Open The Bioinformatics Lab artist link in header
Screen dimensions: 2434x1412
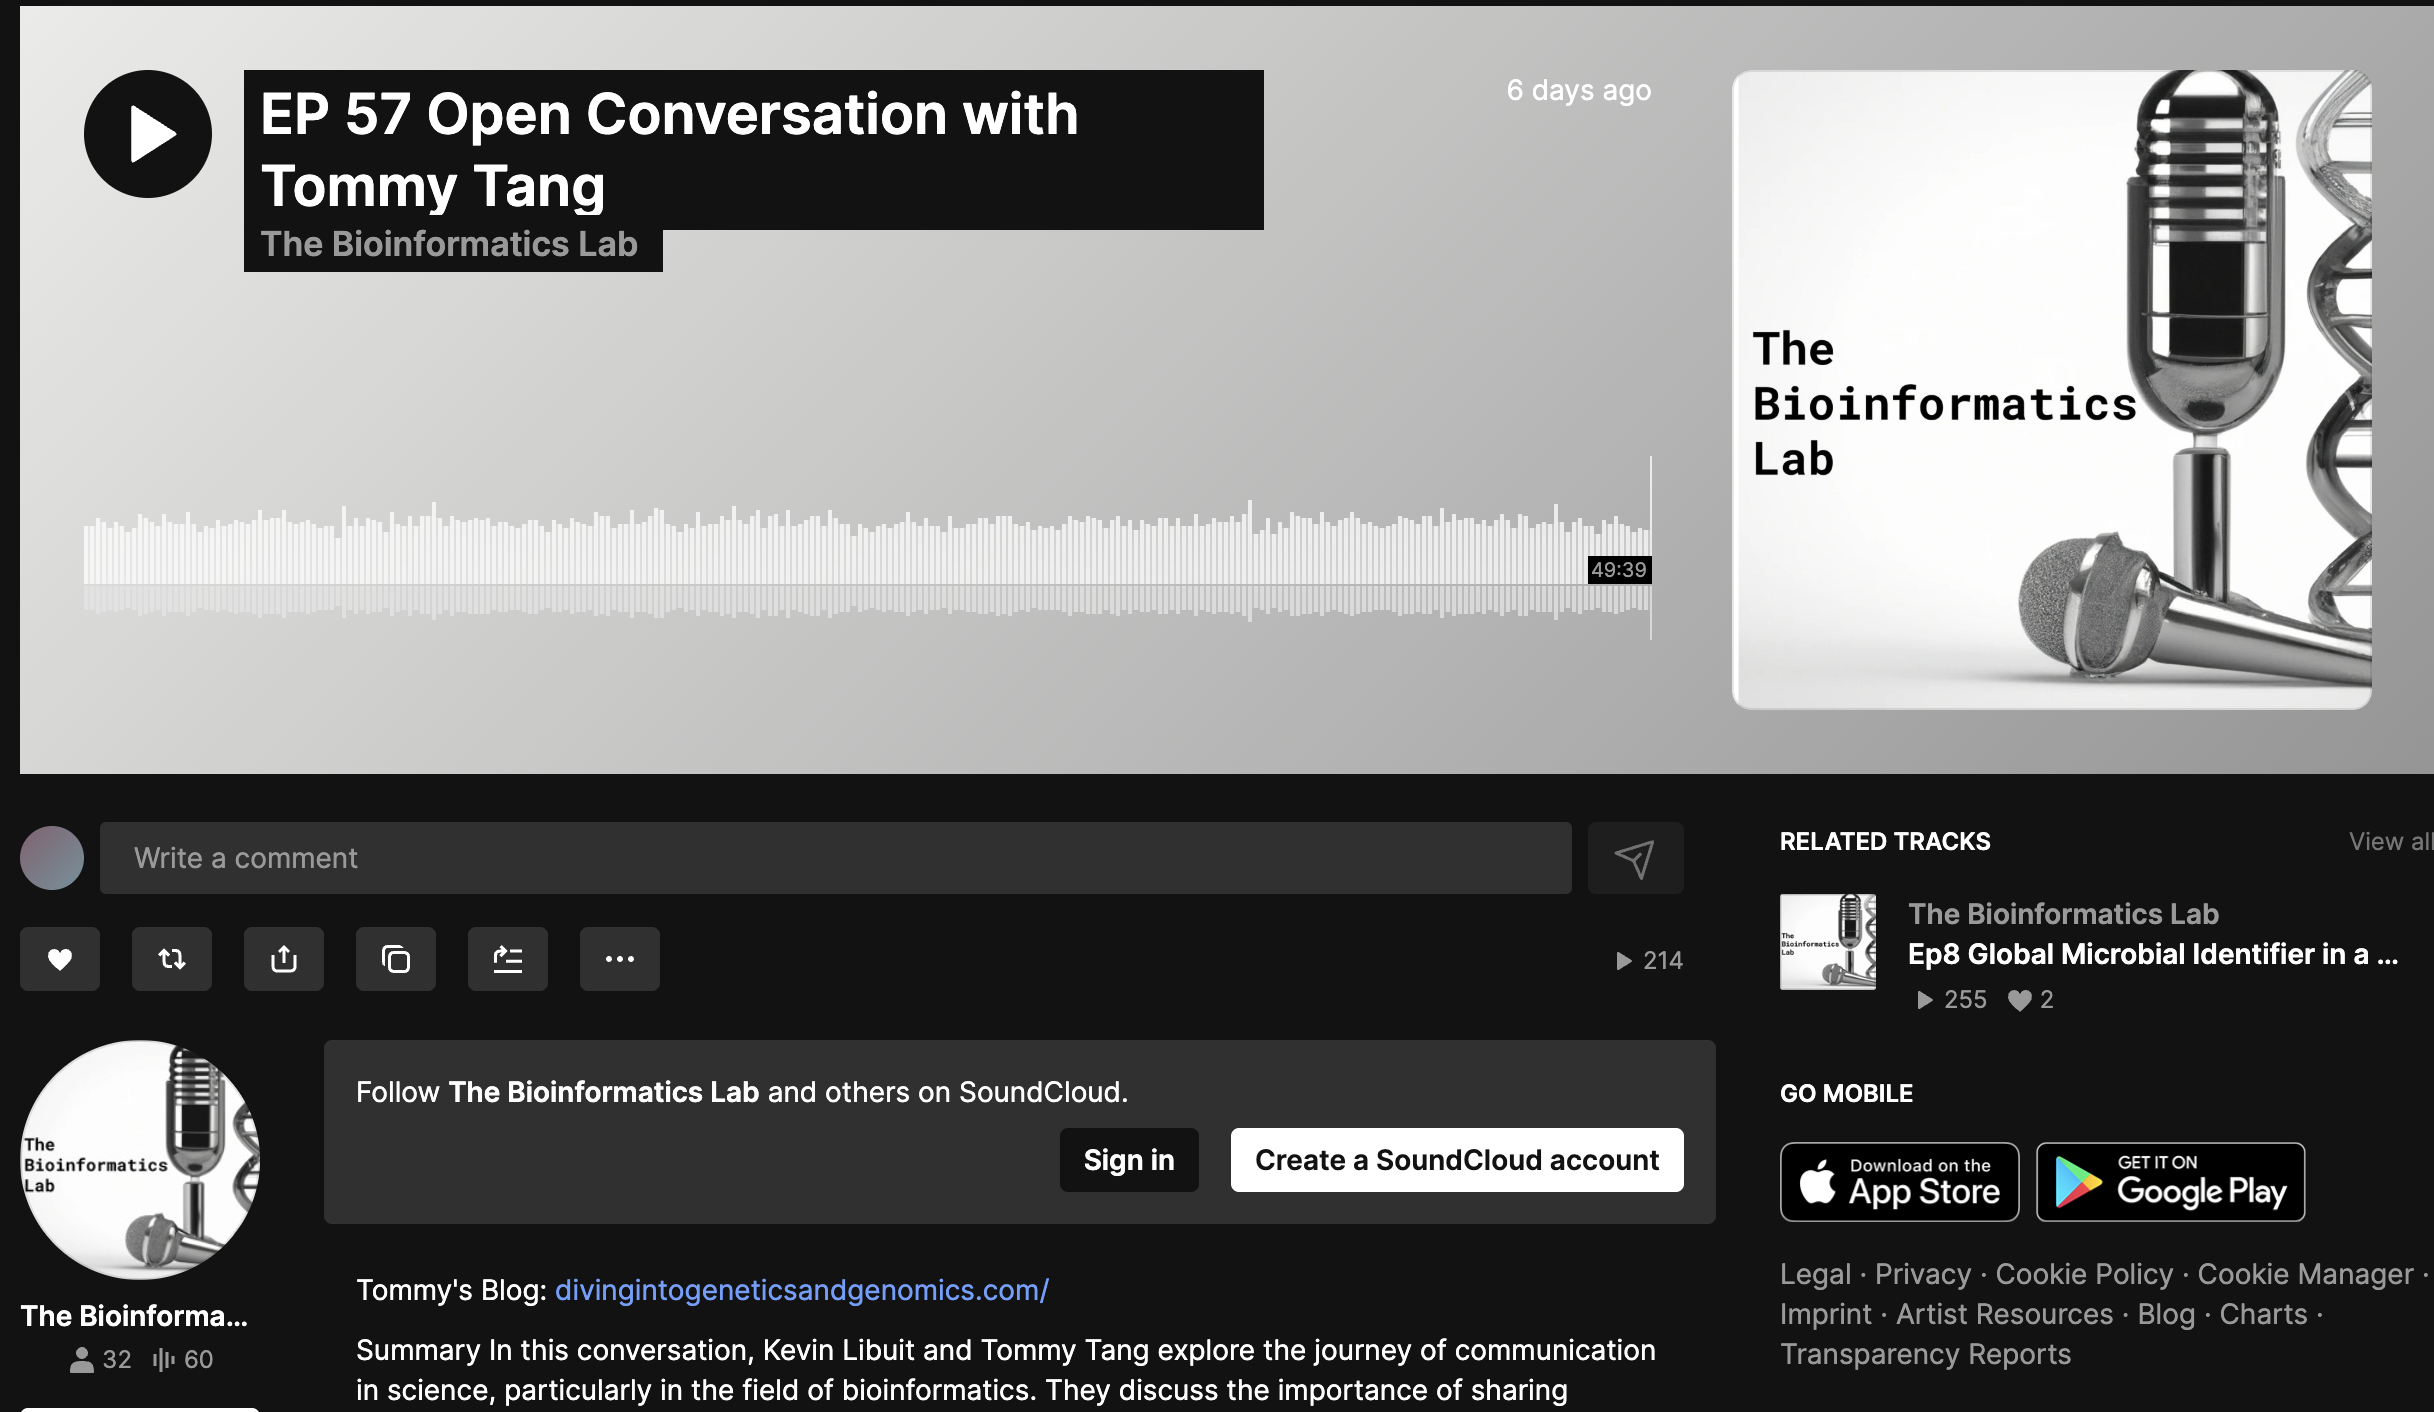[449, 244]
